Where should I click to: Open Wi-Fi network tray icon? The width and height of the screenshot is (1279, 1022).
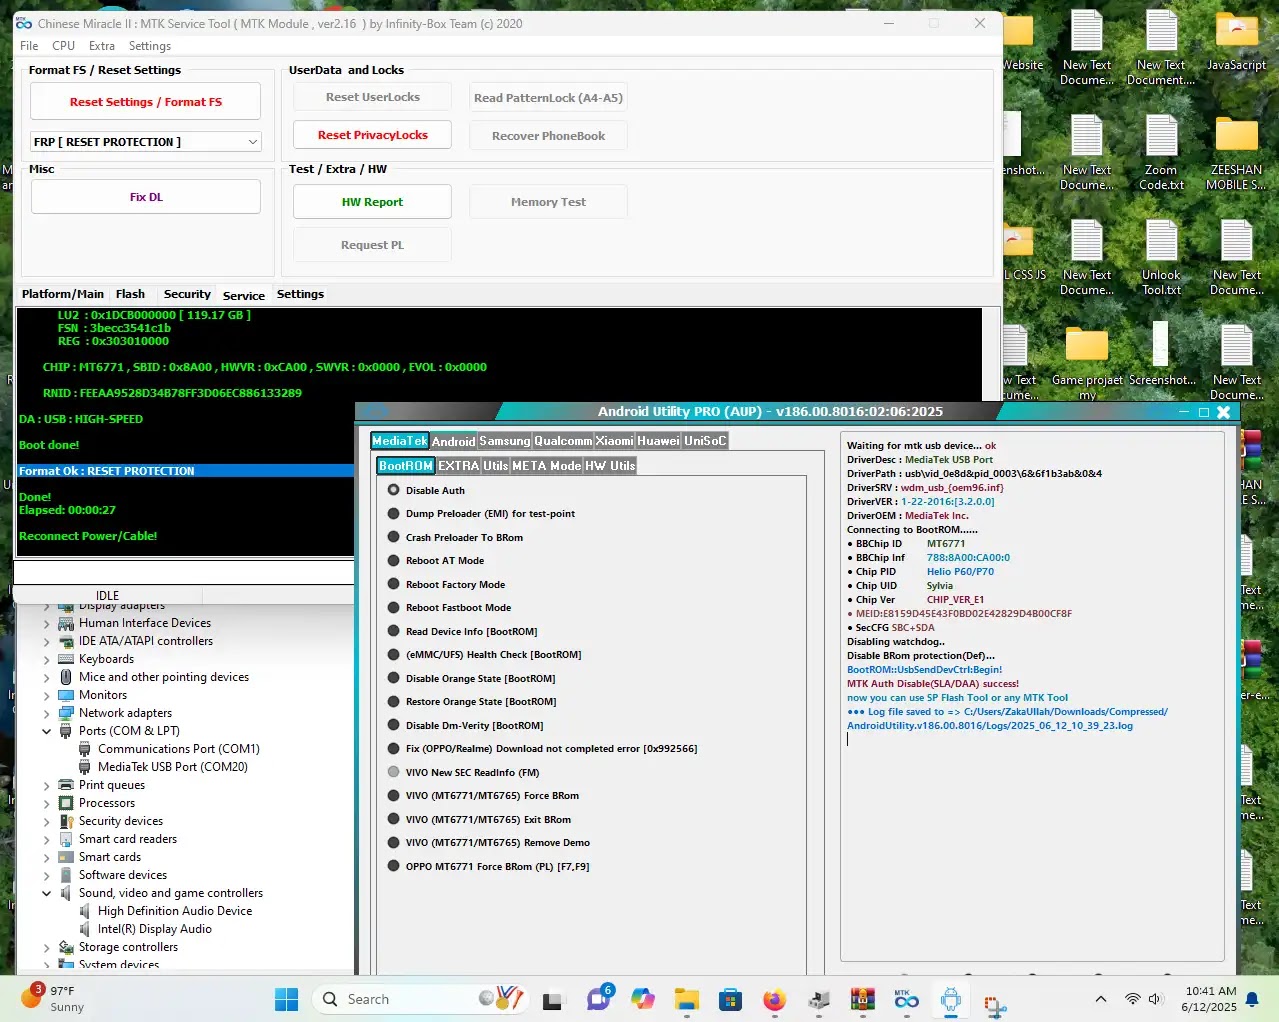tap(1133, 999)
